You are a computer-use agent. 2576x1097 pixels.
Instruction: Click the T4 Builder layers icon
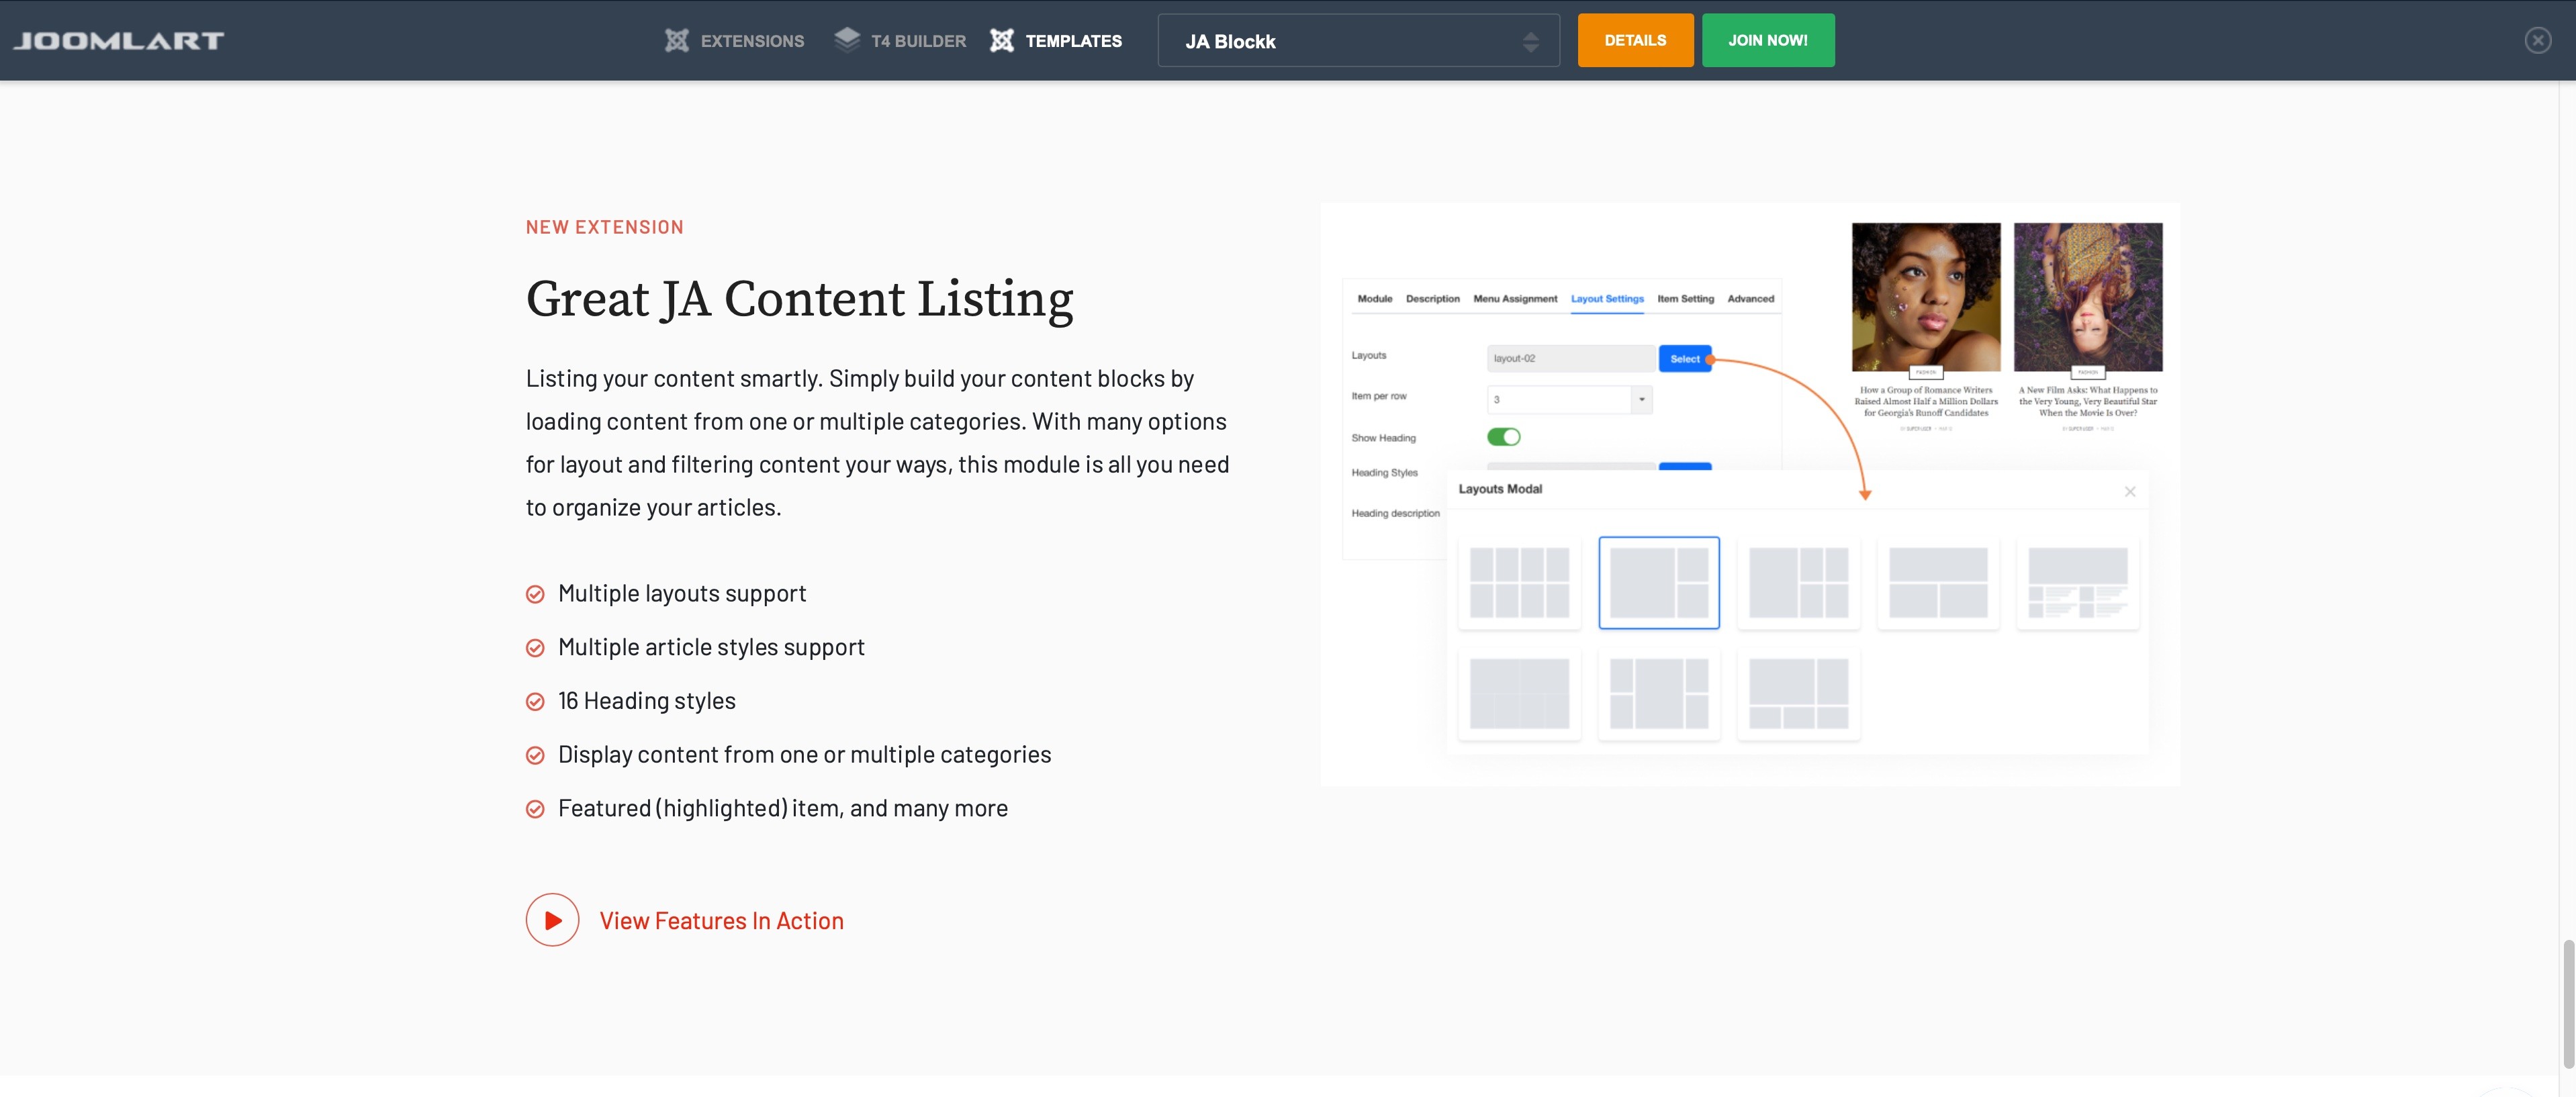tap(847, 40)
